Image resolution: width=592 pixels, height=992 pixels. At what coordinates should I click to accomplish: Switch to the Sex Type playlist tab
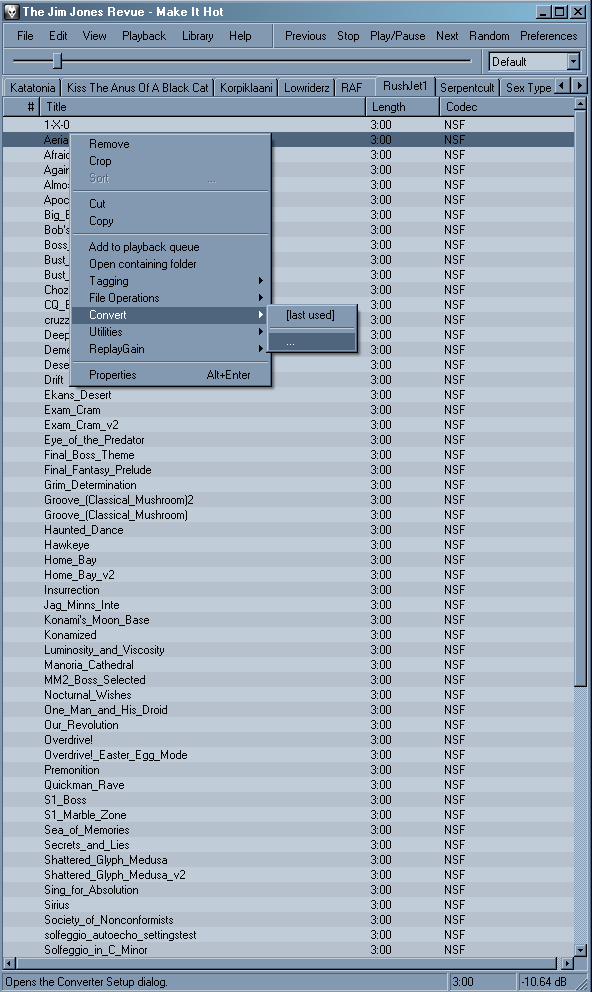[528, 88]
